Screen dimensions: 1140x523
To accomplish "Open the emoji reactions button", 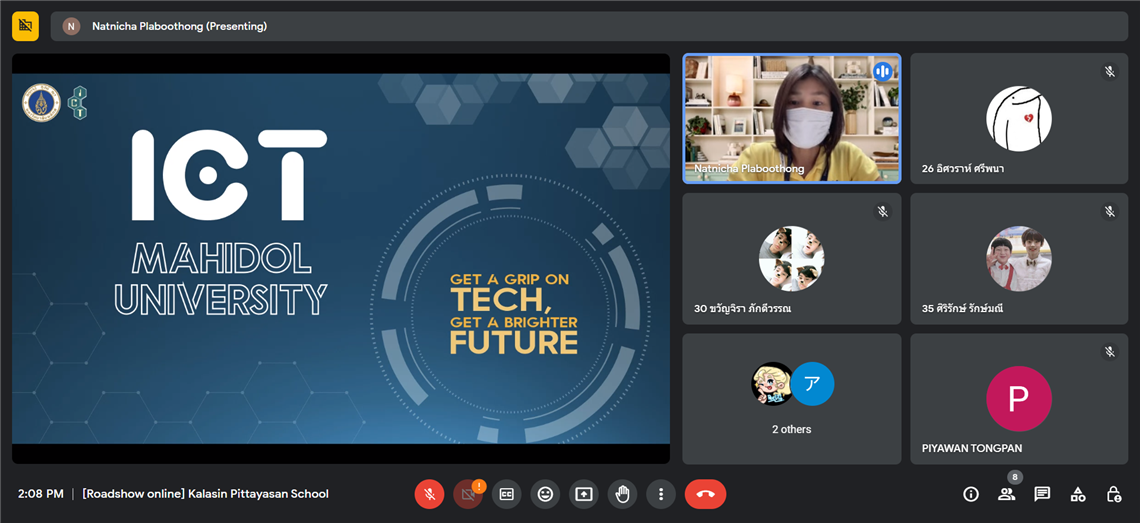I will click(545, 494).
